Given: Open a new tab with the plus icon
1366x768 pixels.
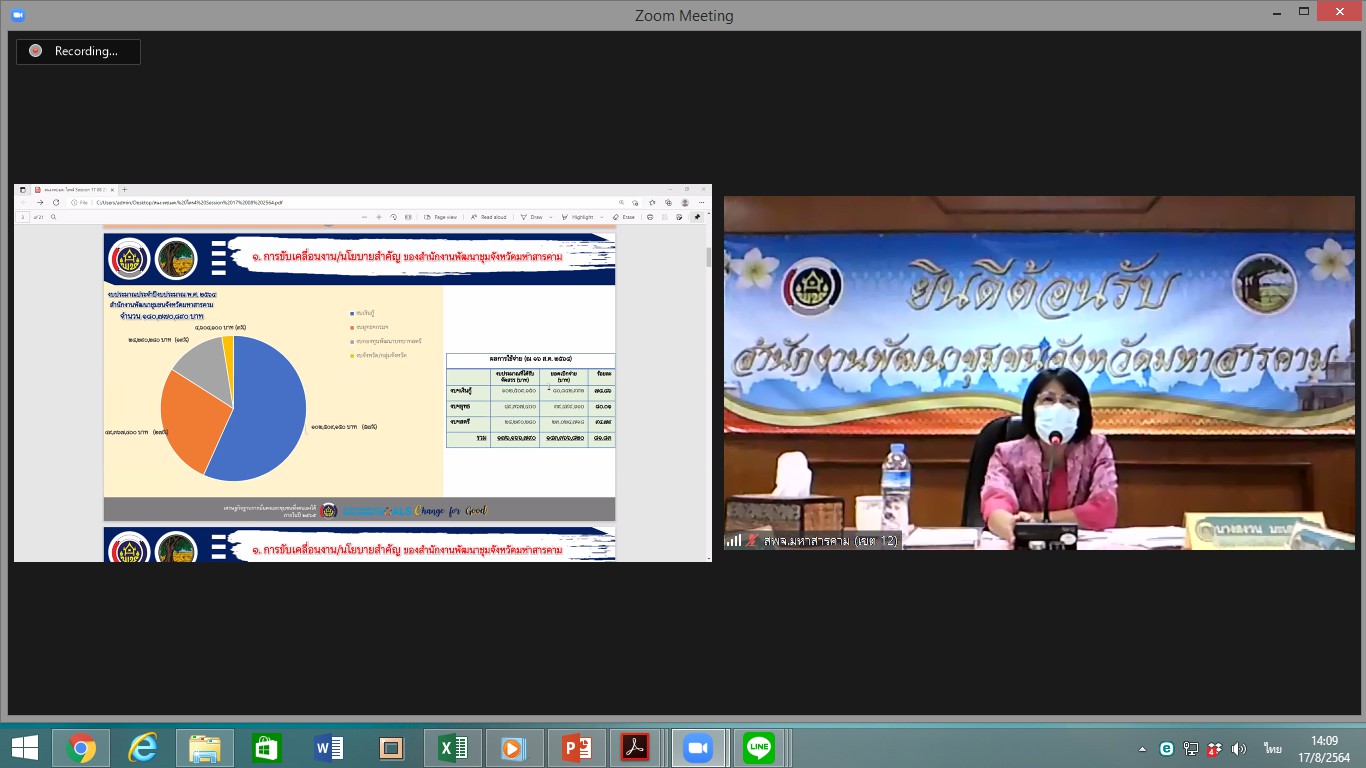Looking at the screenshot, I should tap(125, 190).
